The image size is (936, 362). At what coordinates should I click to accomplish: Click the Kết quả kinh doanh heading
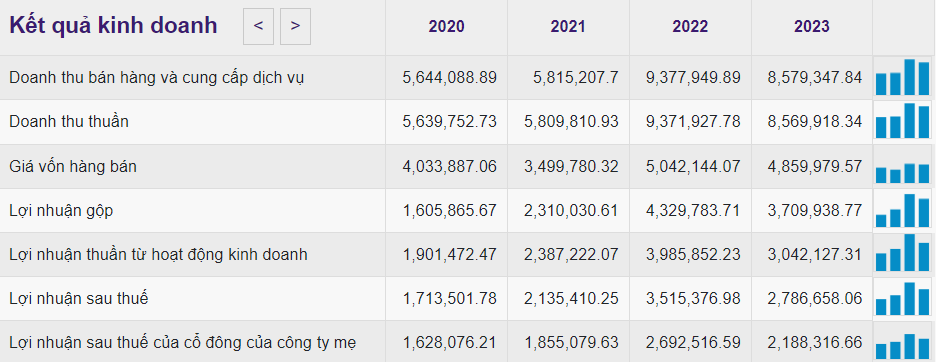click(113, 26)
